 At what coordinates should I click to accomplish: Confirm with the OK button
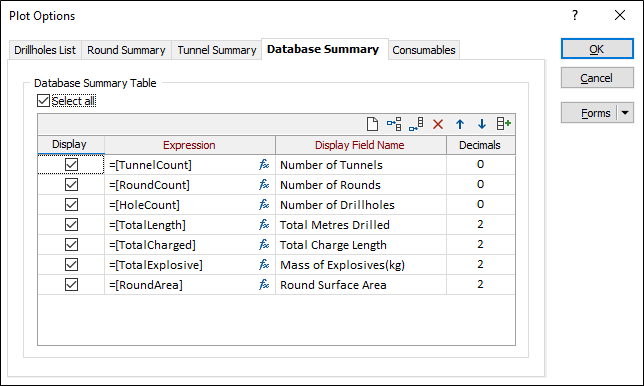pos(597,49)
